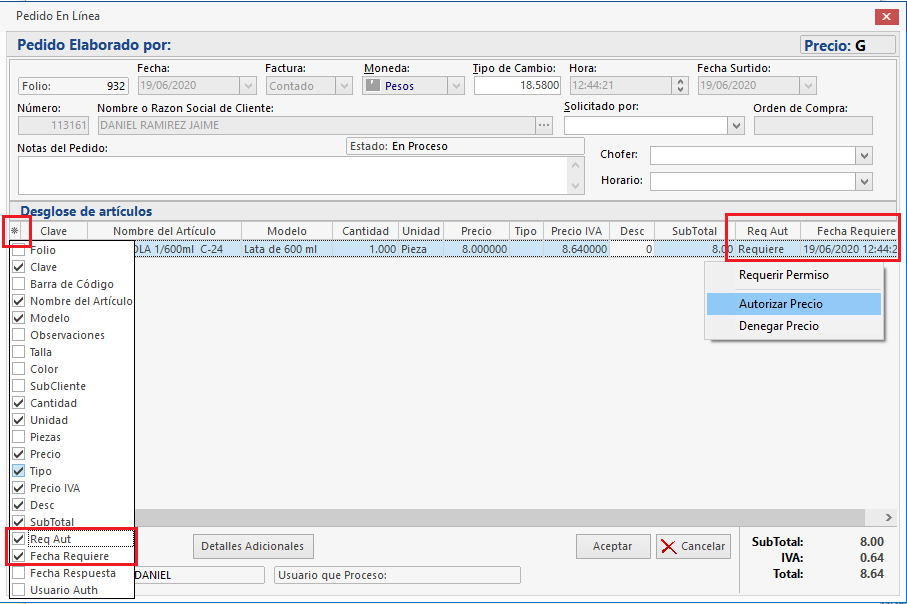Open Detalles Adicionales
The height and width of the screenshot is (604, 907).
pyautogui.click(x=253, y=546)
